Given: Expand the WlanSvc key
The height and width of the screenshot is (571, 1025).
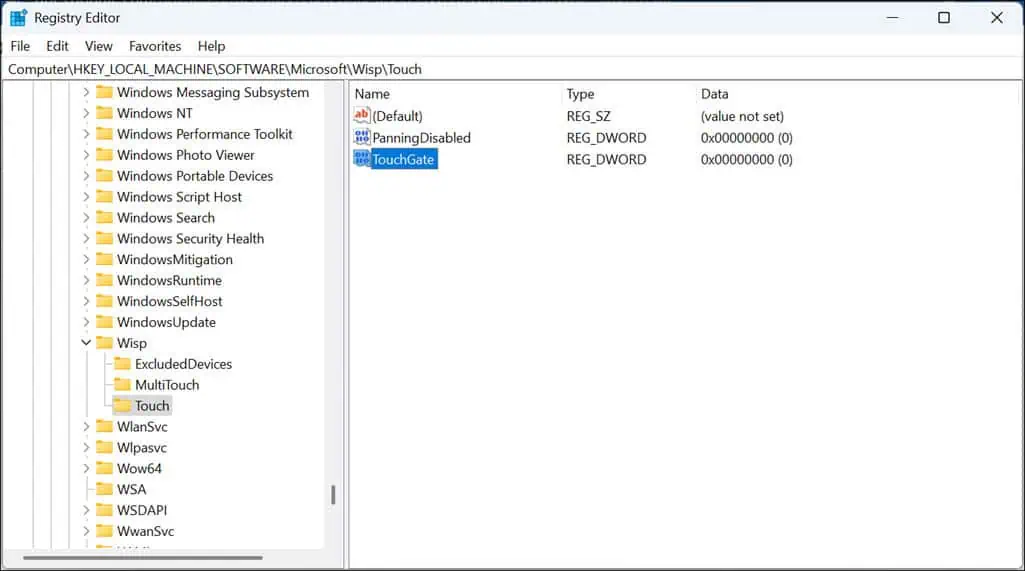Looking at the screenshot, I should (x=86, y=426).
